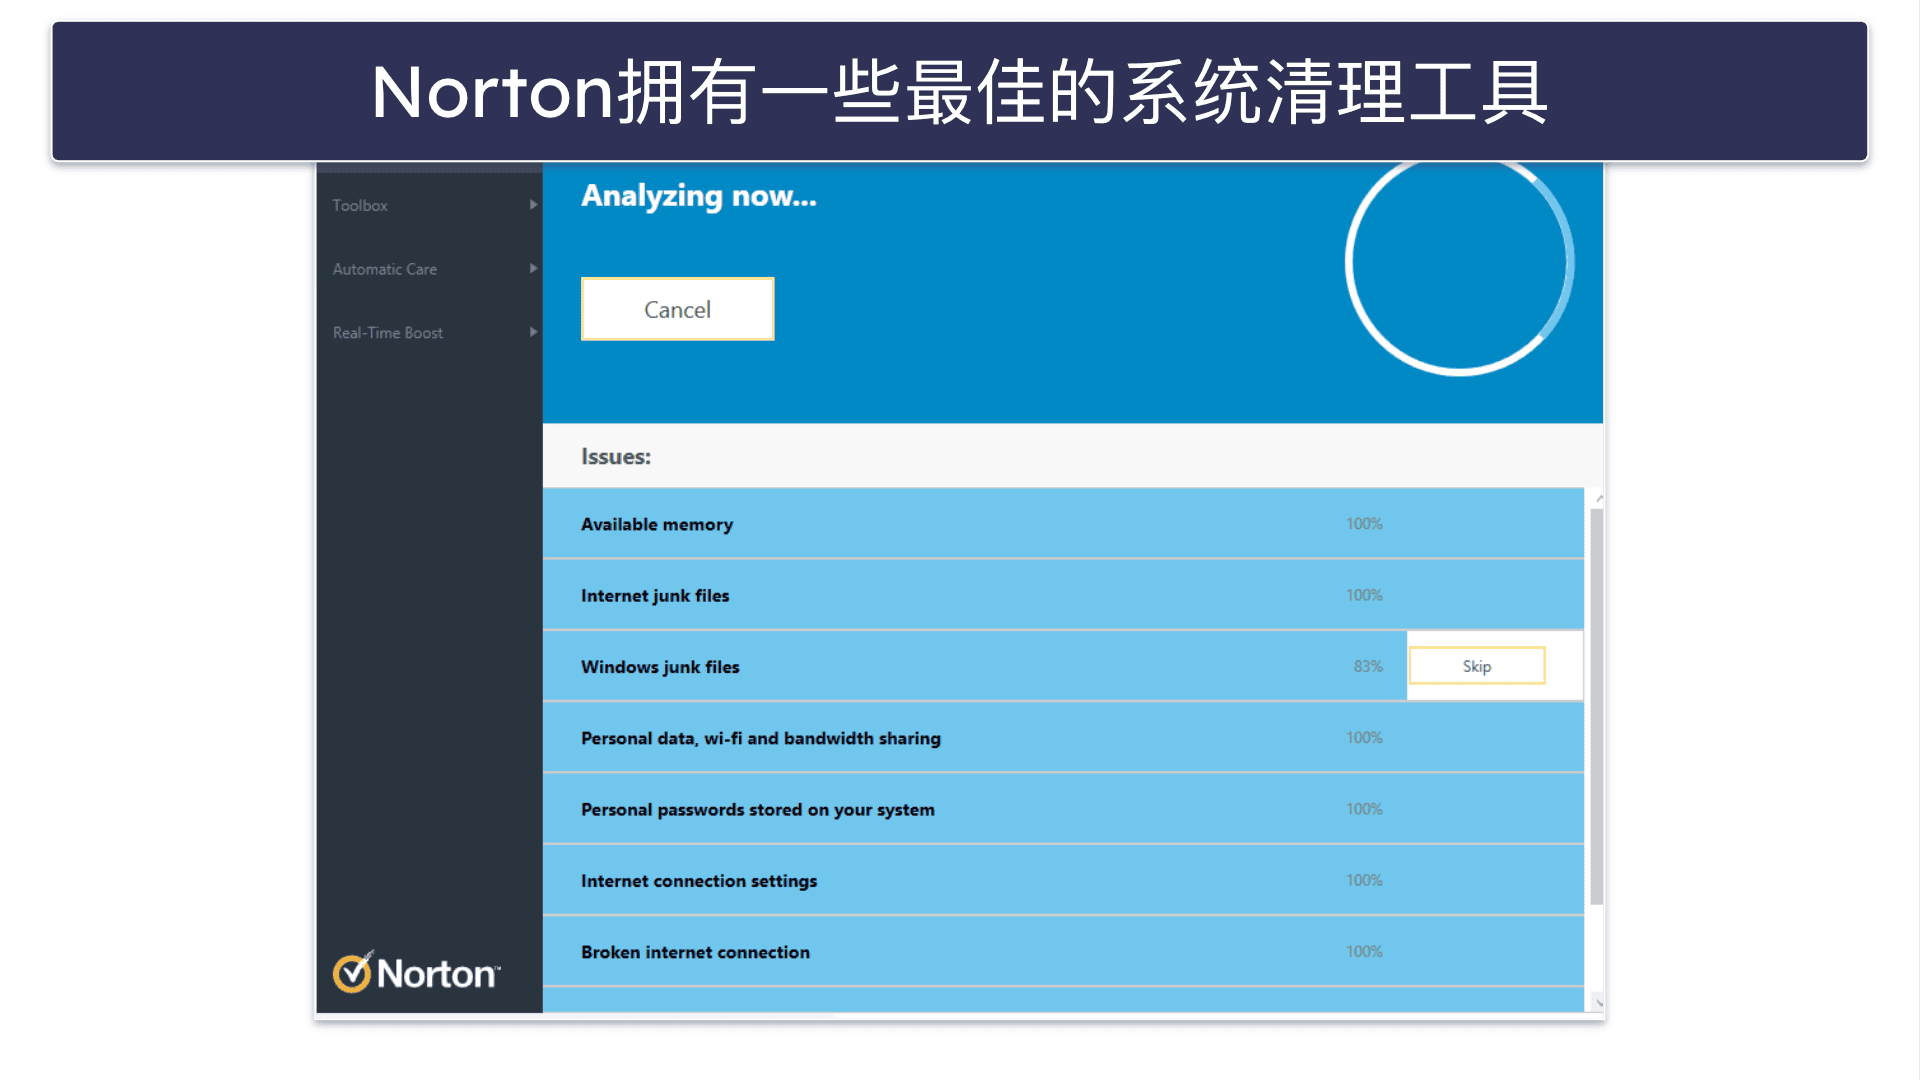Click the circular analysis progress indicator
1920x1080 pixels.
click(x=1459, y=263)
